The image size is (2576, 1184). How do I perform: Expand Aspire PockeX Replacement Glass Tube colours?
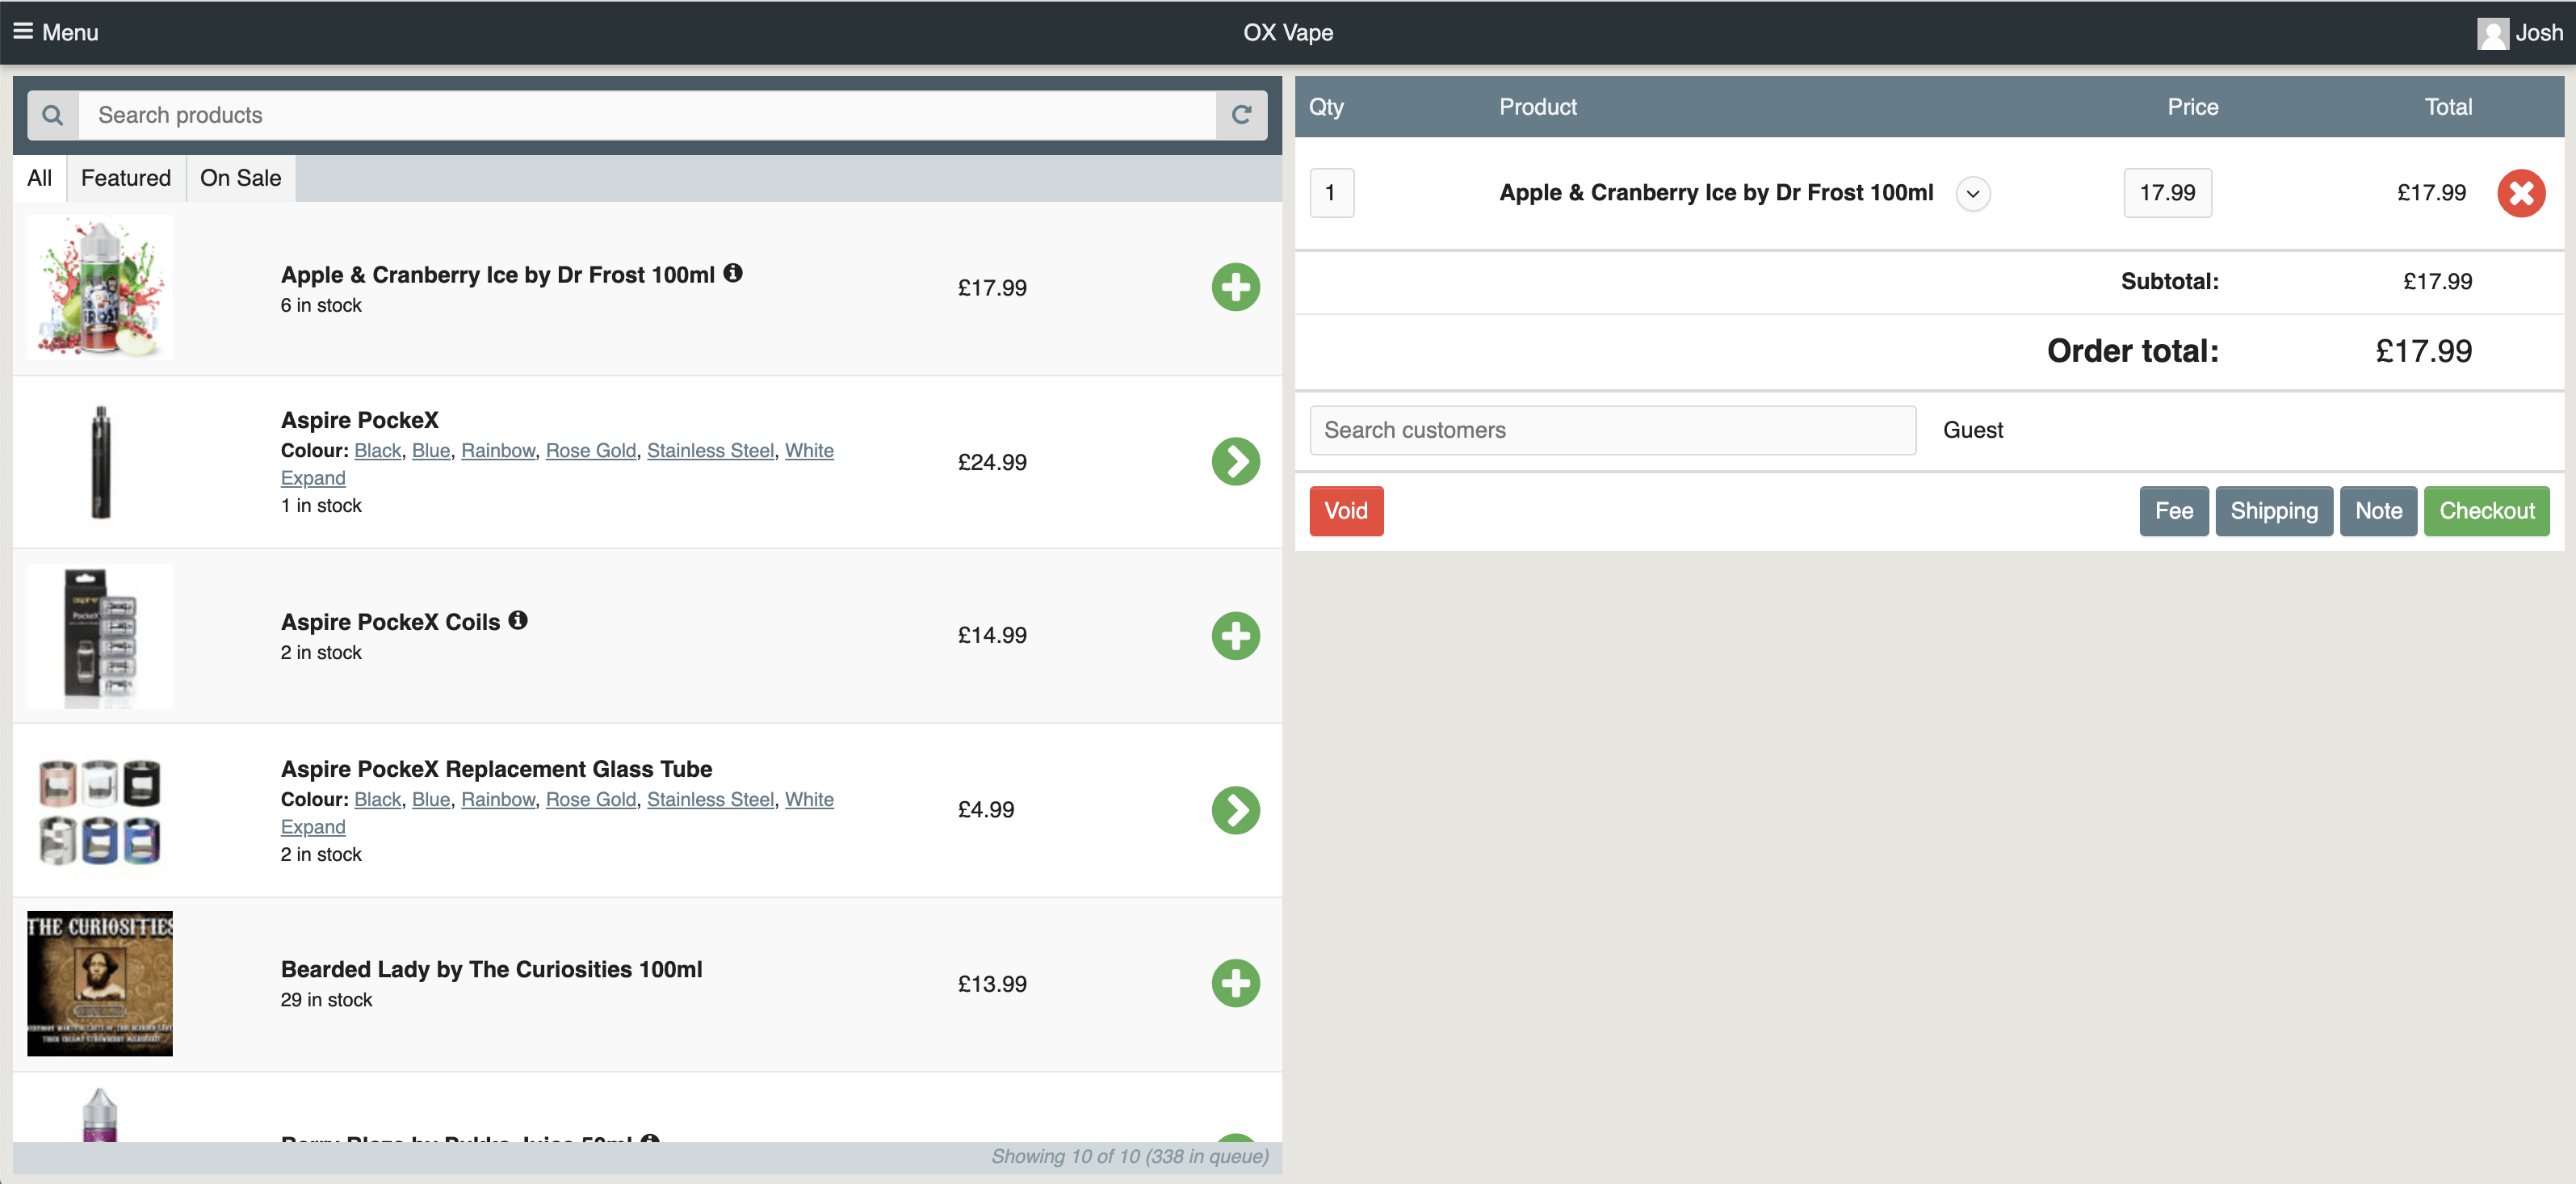(x=313, y=827)
